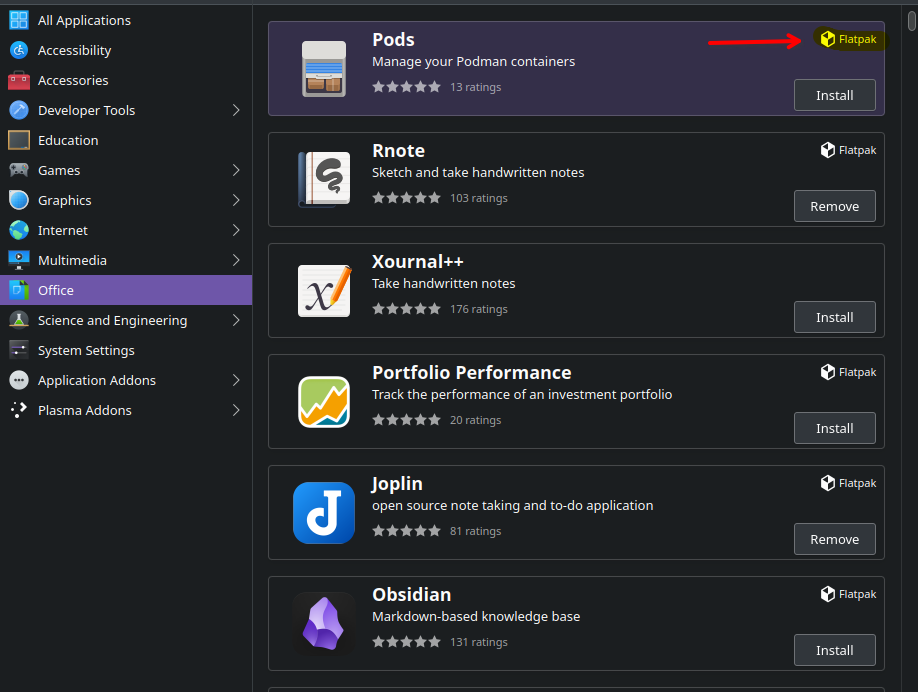Click the Flatpak badge on Joplin
Screen dimensions: 918x692
[848, 483]
